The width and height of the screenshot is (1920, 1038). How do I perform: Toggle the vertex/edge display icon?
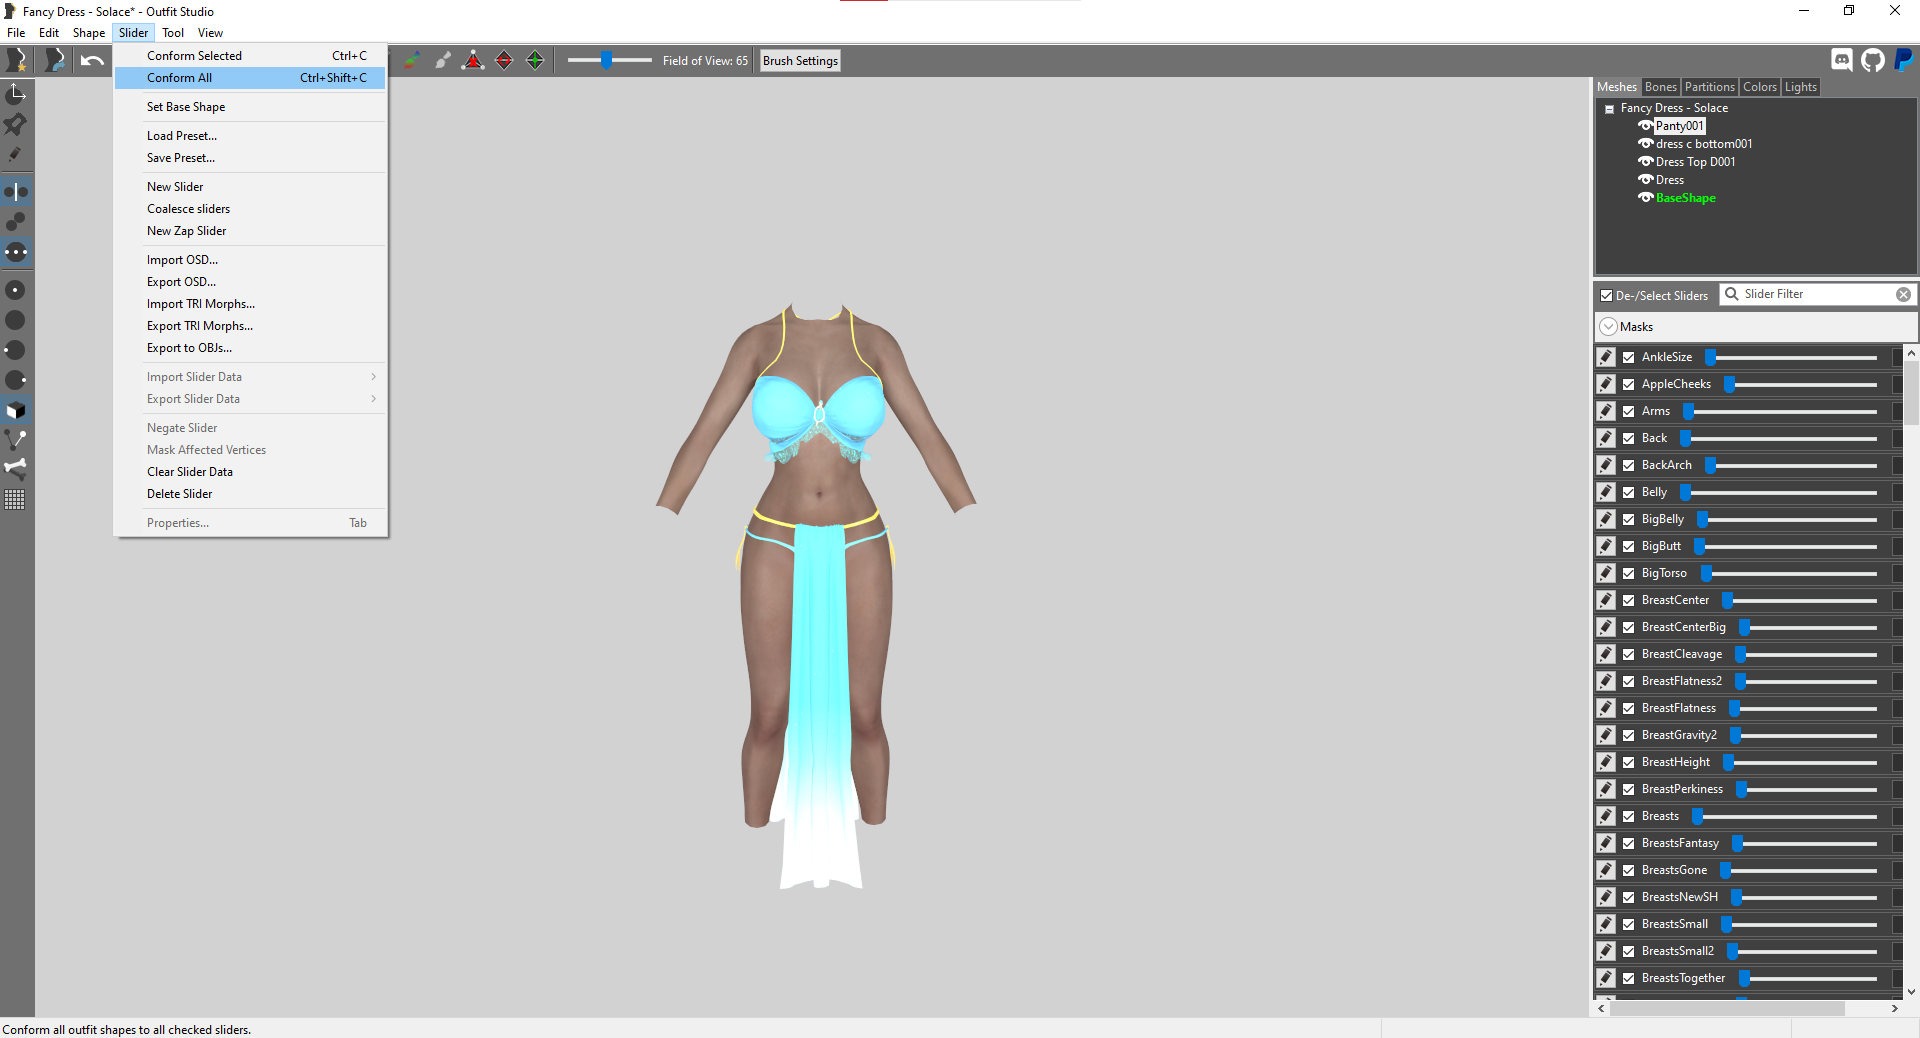(16, 439)
